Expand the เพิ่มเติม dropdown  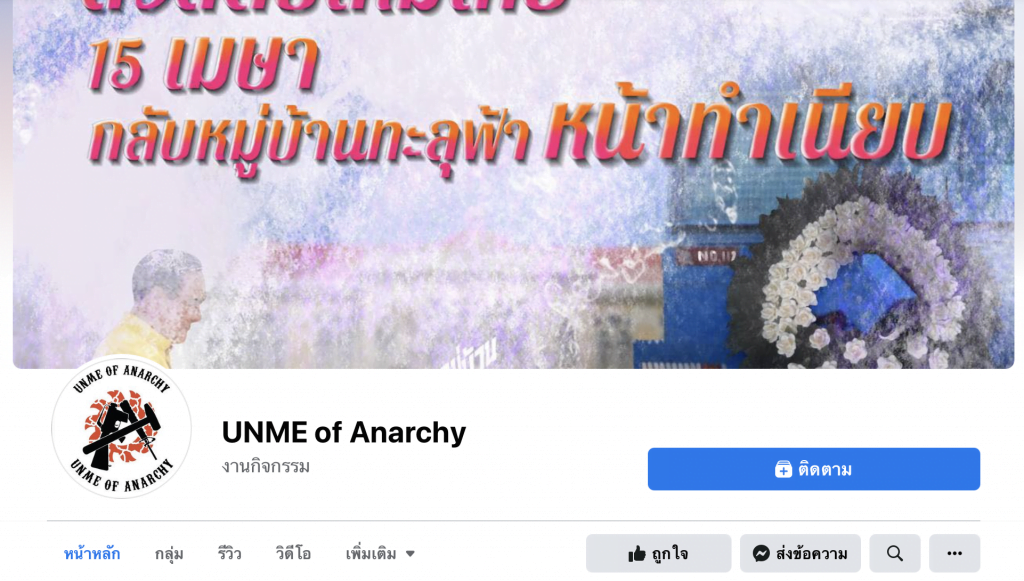(380, 554)
